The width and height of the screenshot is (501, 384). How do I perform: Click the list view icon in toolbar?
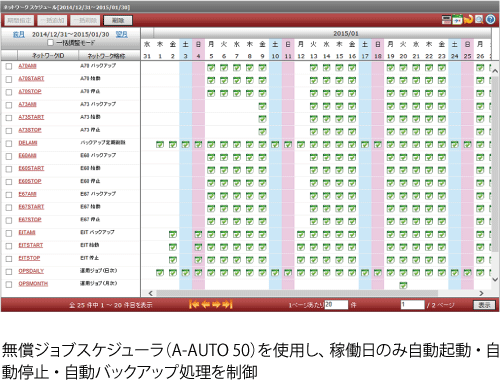[x=446, y=20]
